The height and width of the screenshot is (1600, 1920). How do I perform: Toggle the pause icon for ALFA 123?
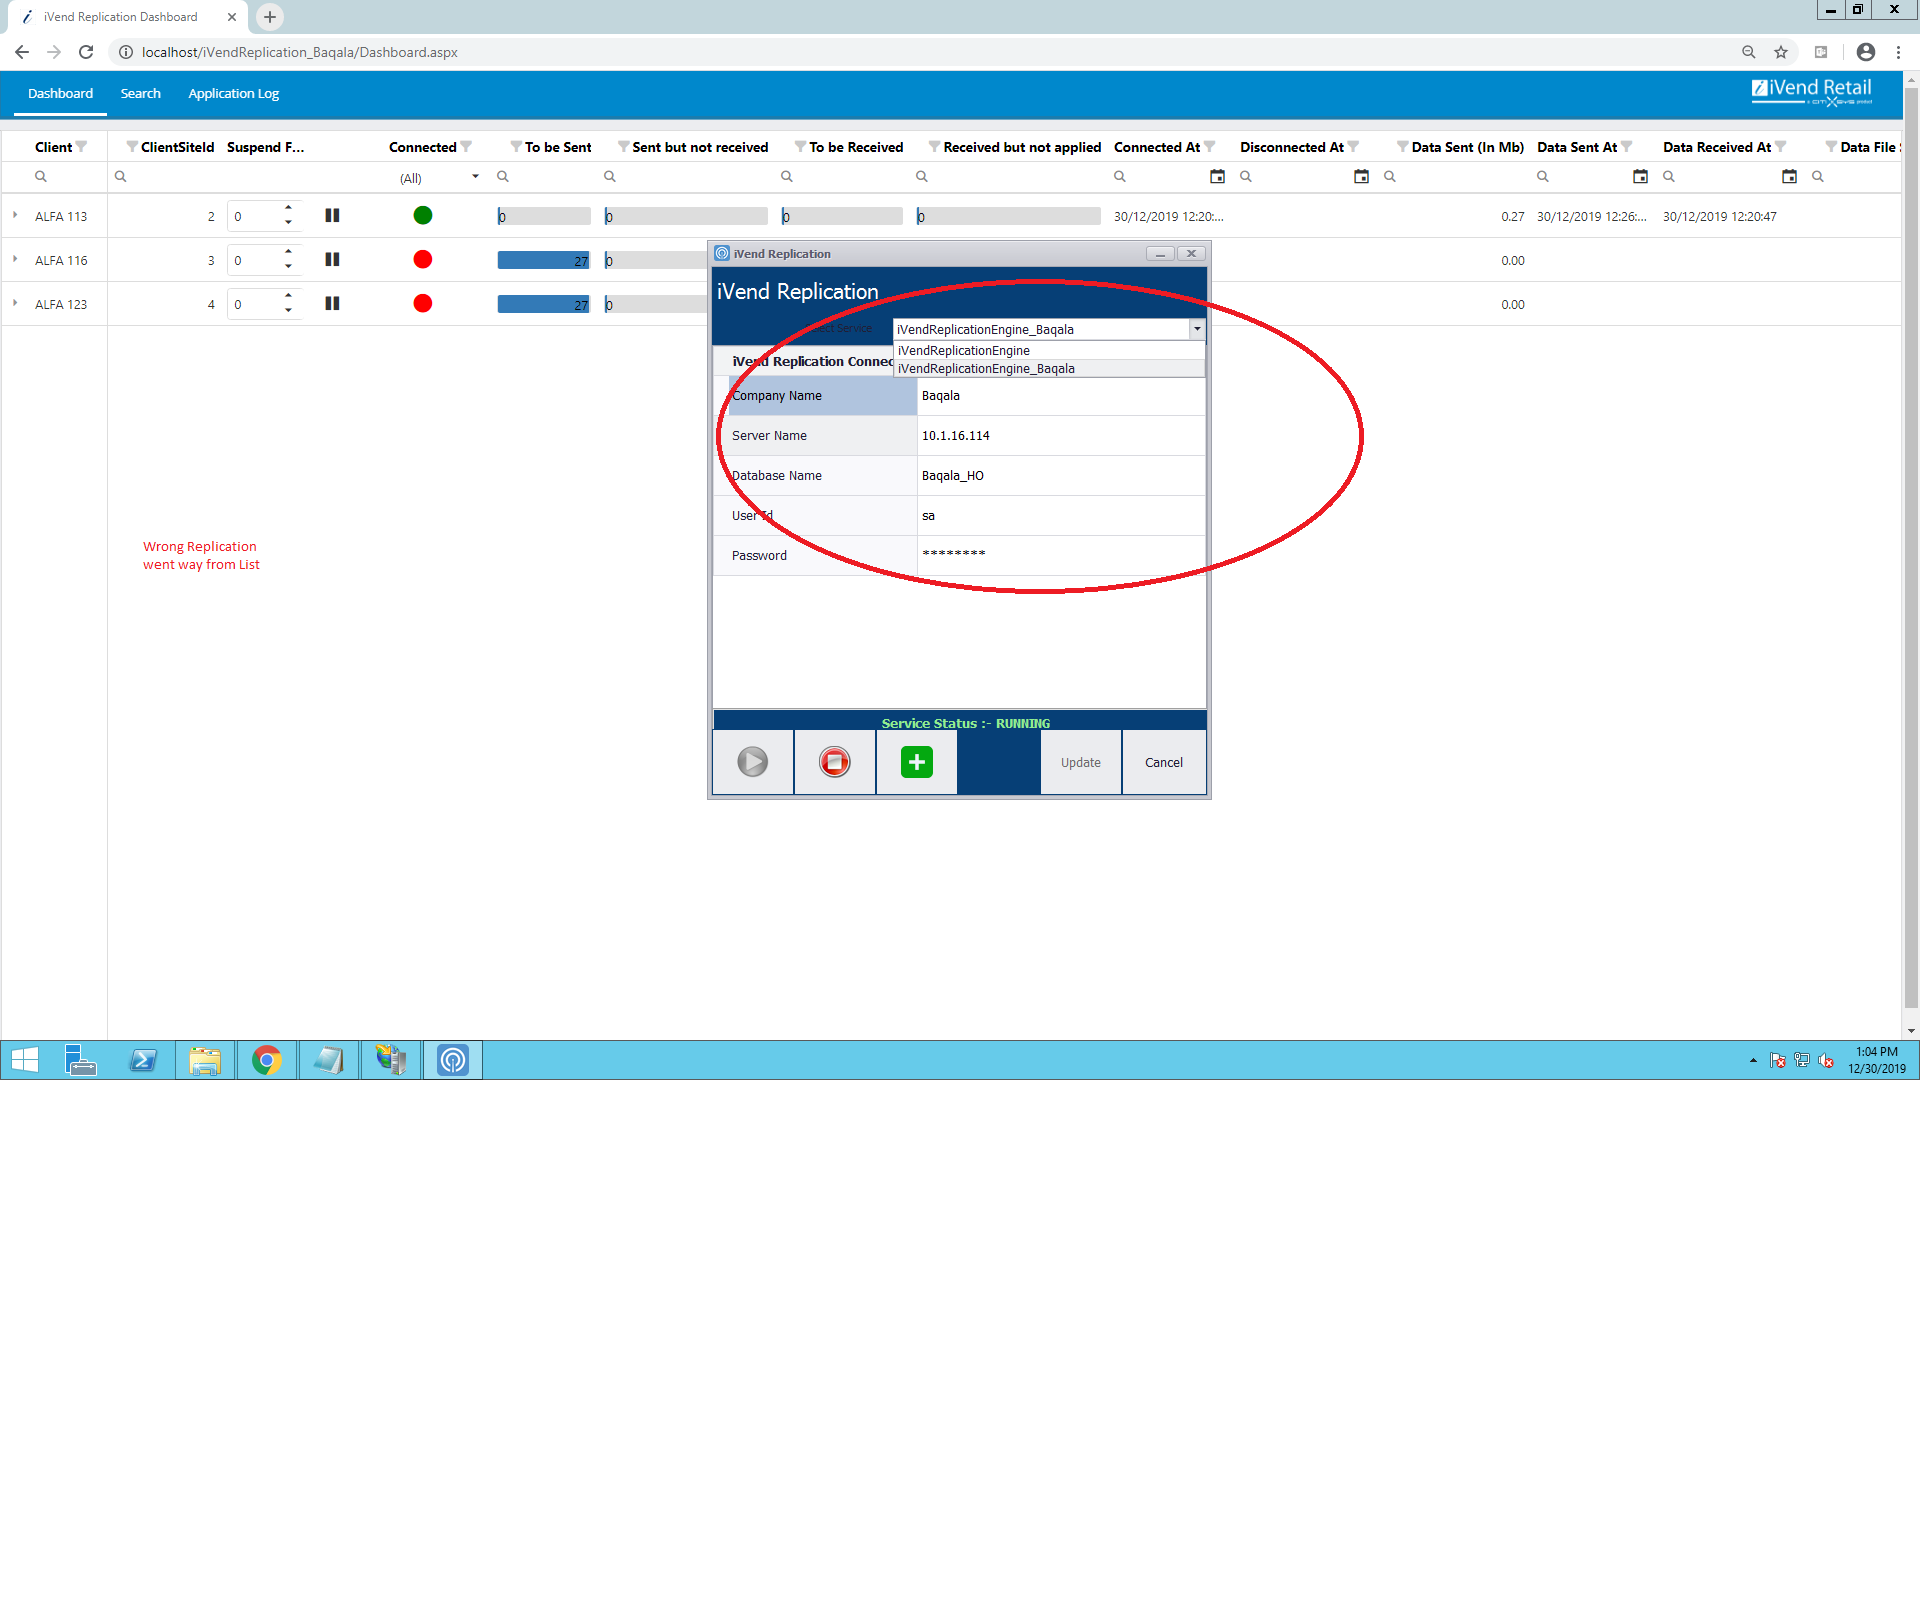[x=332, y=304]
